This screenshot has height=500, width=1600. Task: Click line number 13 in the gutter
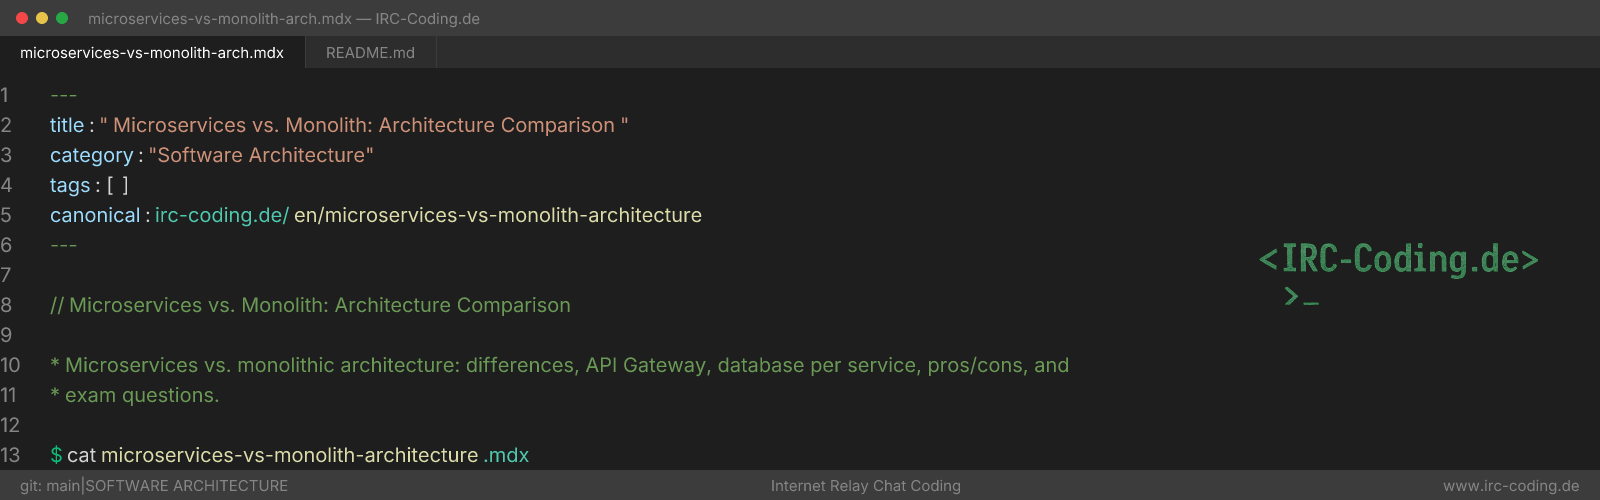click(10, 455)
